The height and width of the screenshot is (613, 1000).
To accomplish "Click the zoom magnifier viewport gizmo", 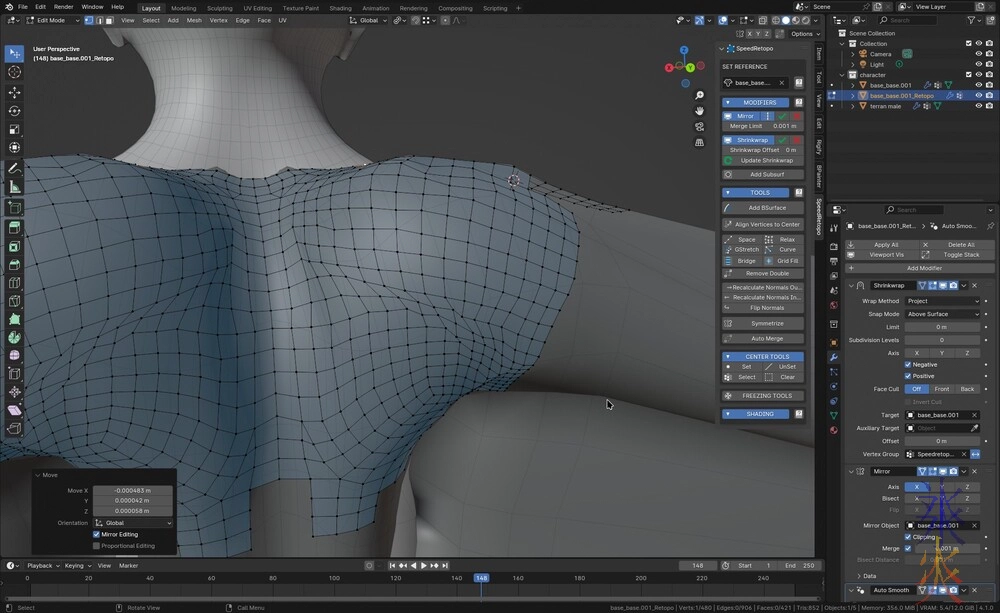I will [700, 95].
